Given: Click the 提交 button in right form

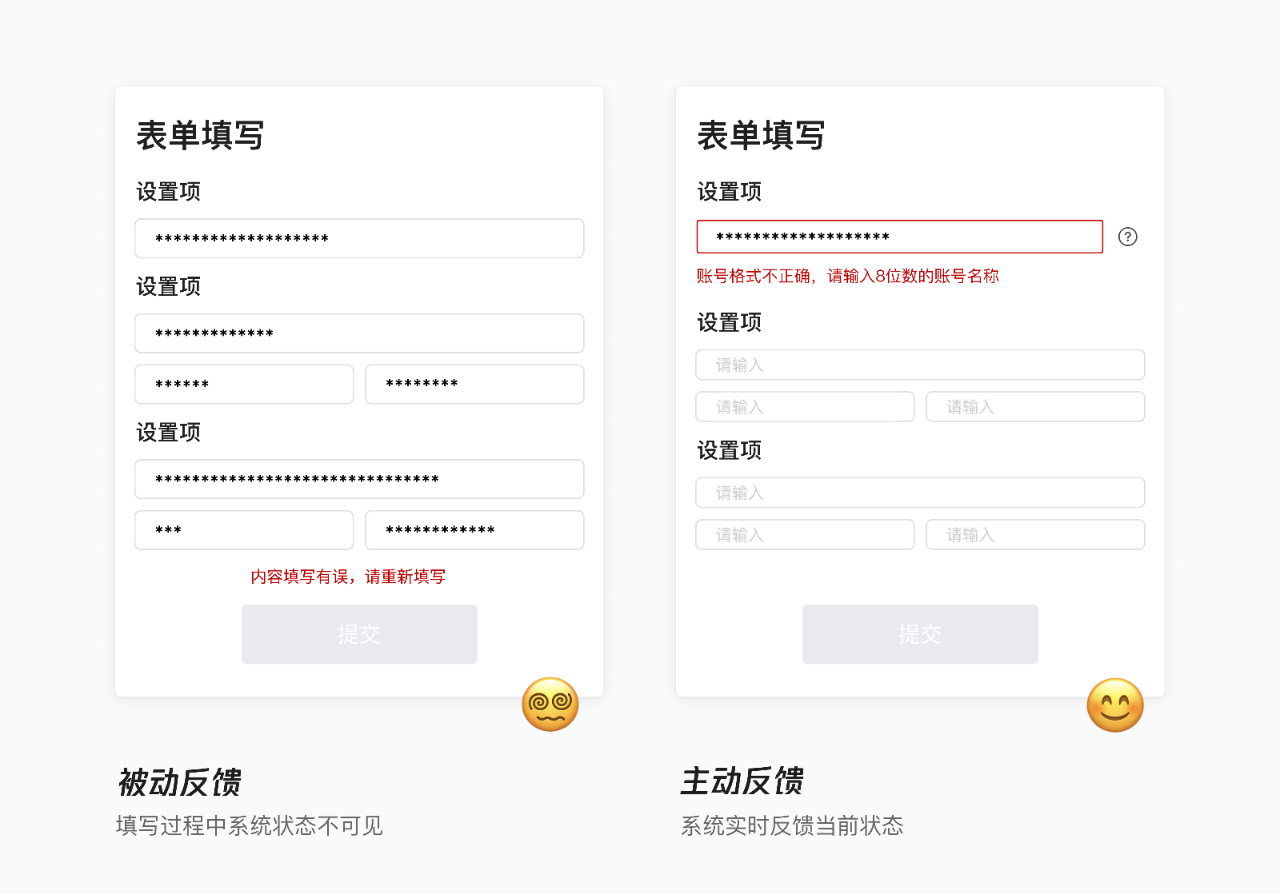Looking at the screenshot, I should [x=920, y=634].
